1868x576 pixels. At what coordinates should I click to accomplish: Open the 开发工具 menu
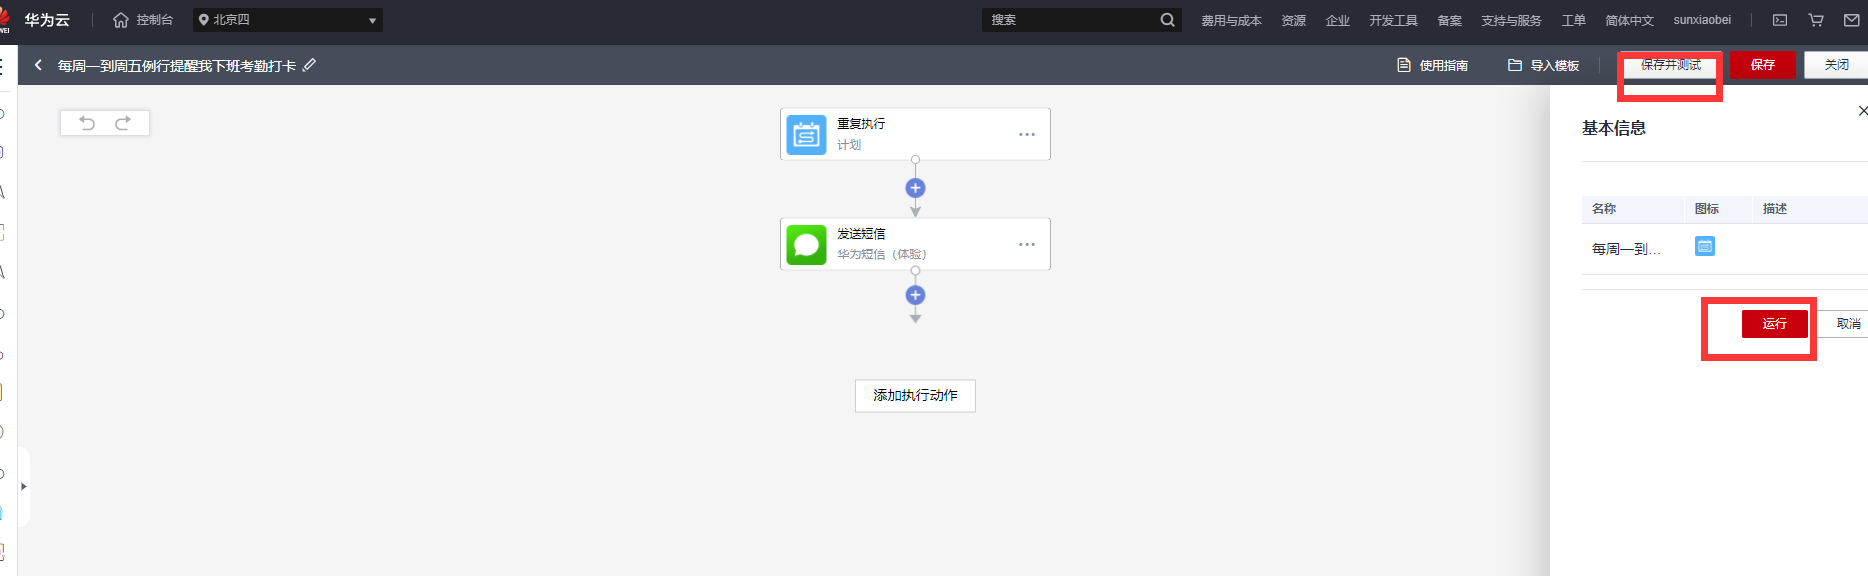(1393, 21)
